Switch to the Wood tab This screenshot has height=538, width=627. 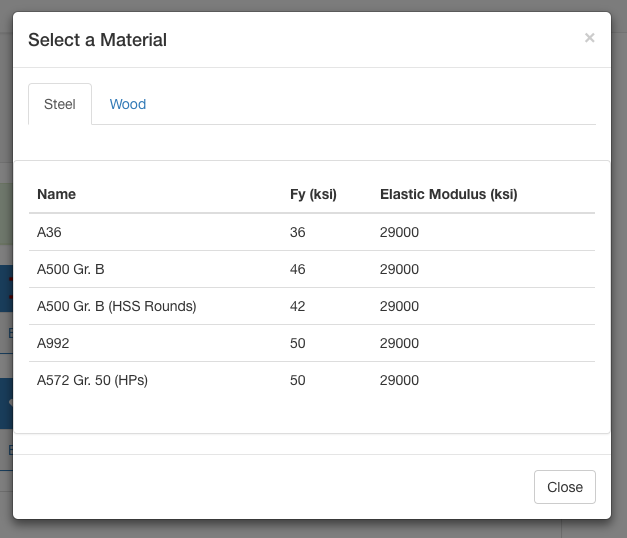[x=128, y=104]
